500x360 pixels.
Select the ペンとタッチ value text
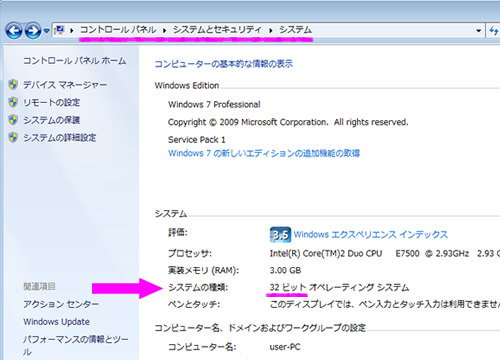[385, 304]
